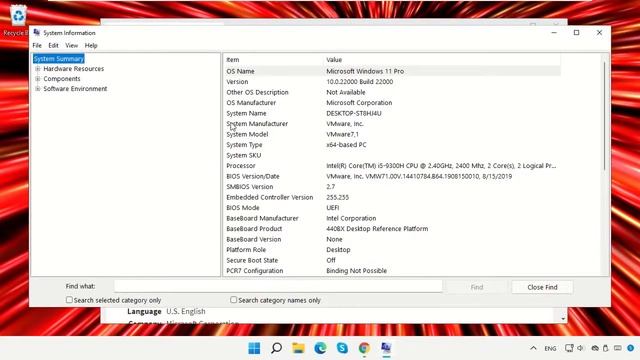
Task: Select the BaseBoard Manufacturer row
Action: click(x=392, y=218)
